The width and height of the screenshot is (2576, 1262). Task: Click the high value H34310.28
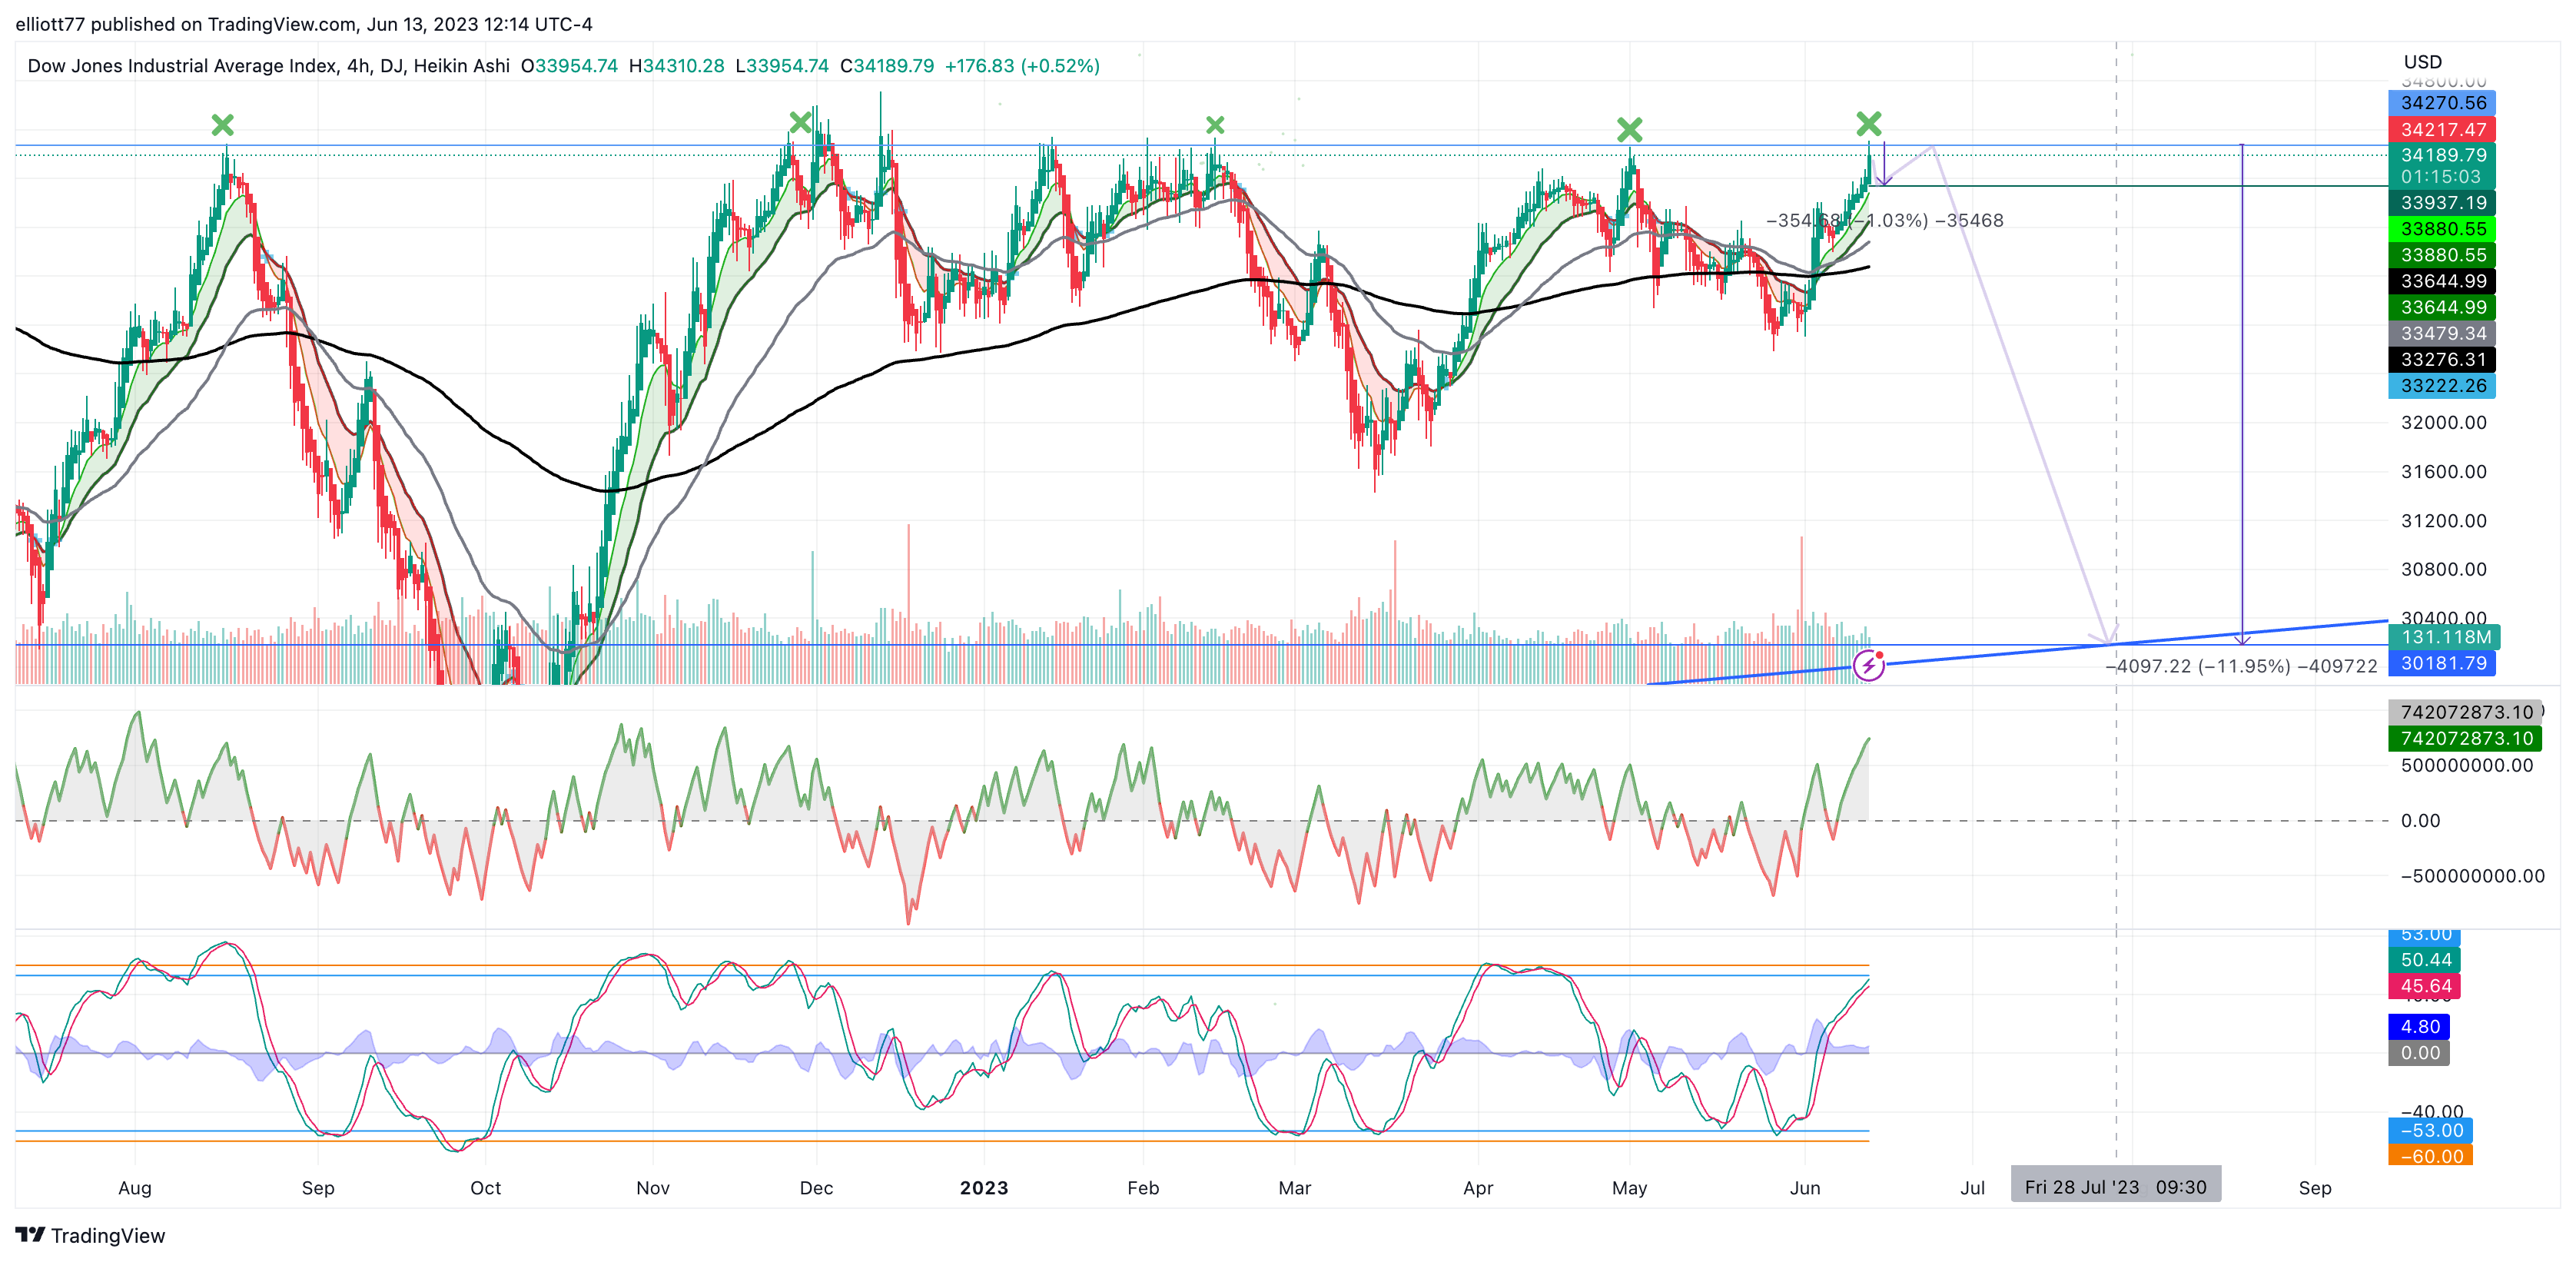pyautogui.click(x=676, y=66)
